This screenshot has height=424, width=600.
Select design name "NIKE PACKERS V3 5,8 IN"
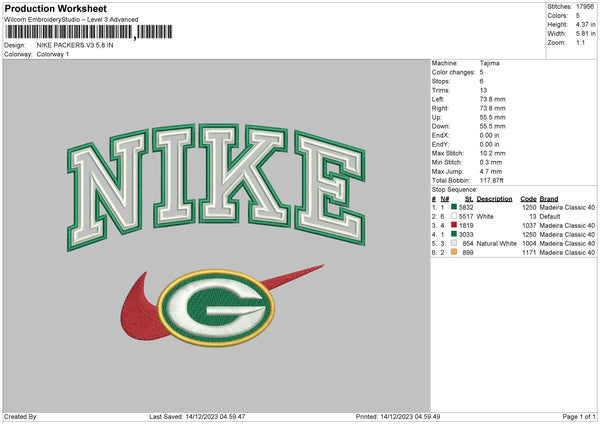pyautogui.click(x=75, y=45)
